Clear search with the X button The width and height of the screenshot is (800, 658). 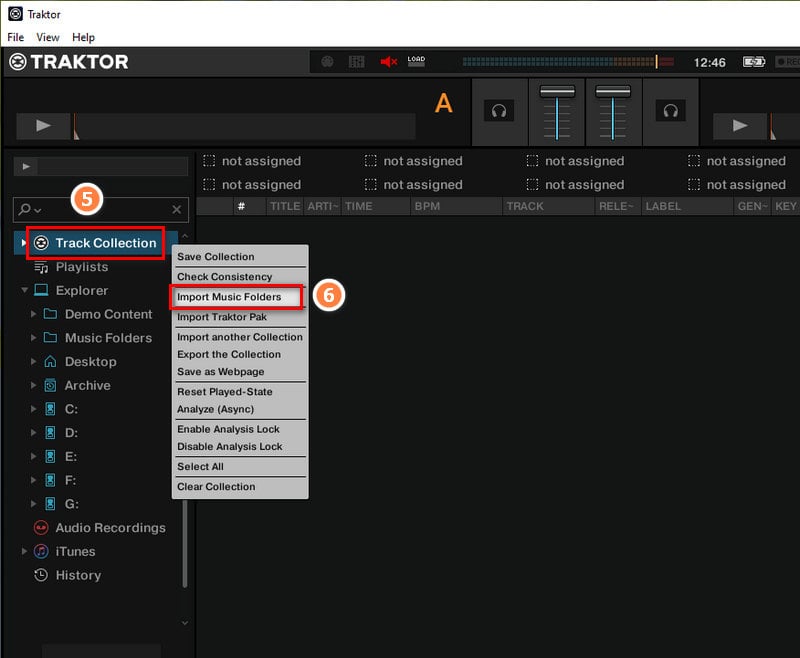tap(177, 210)
